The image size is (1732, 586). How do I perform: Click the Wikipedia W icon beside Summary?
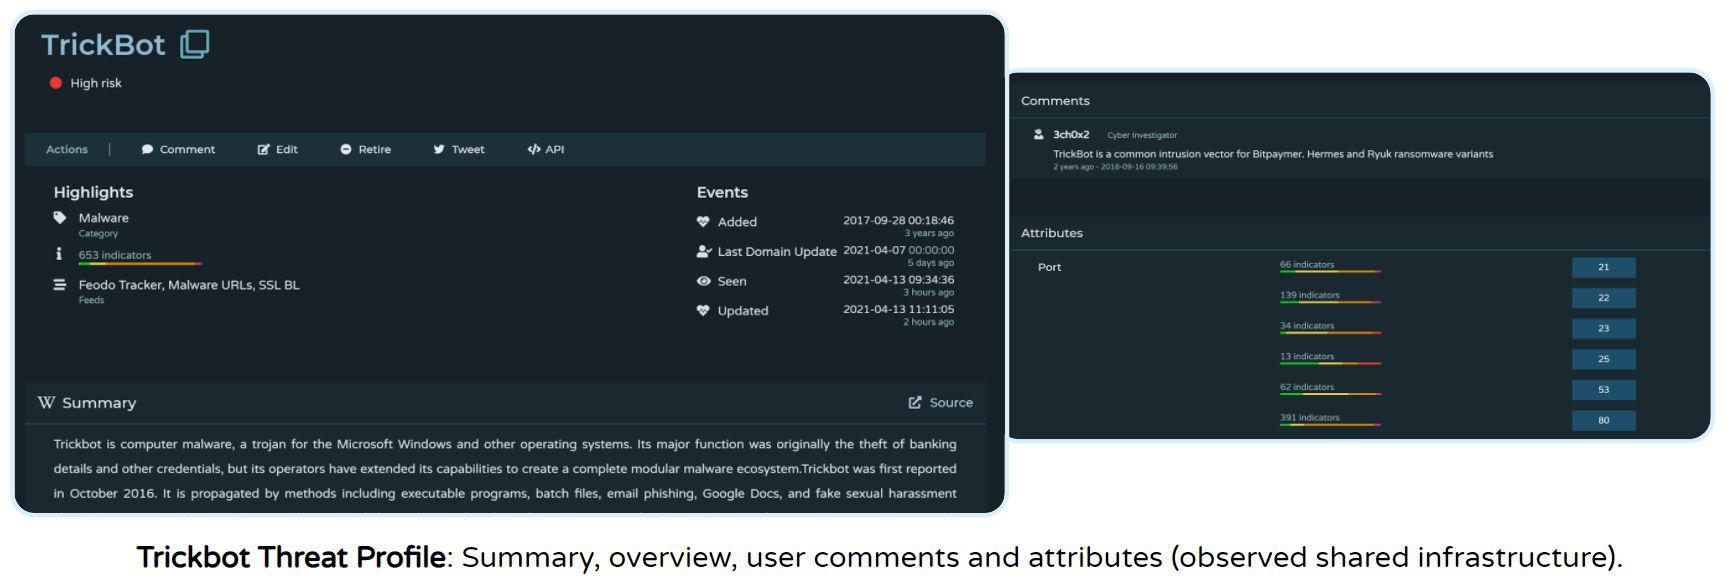point(46,402)
